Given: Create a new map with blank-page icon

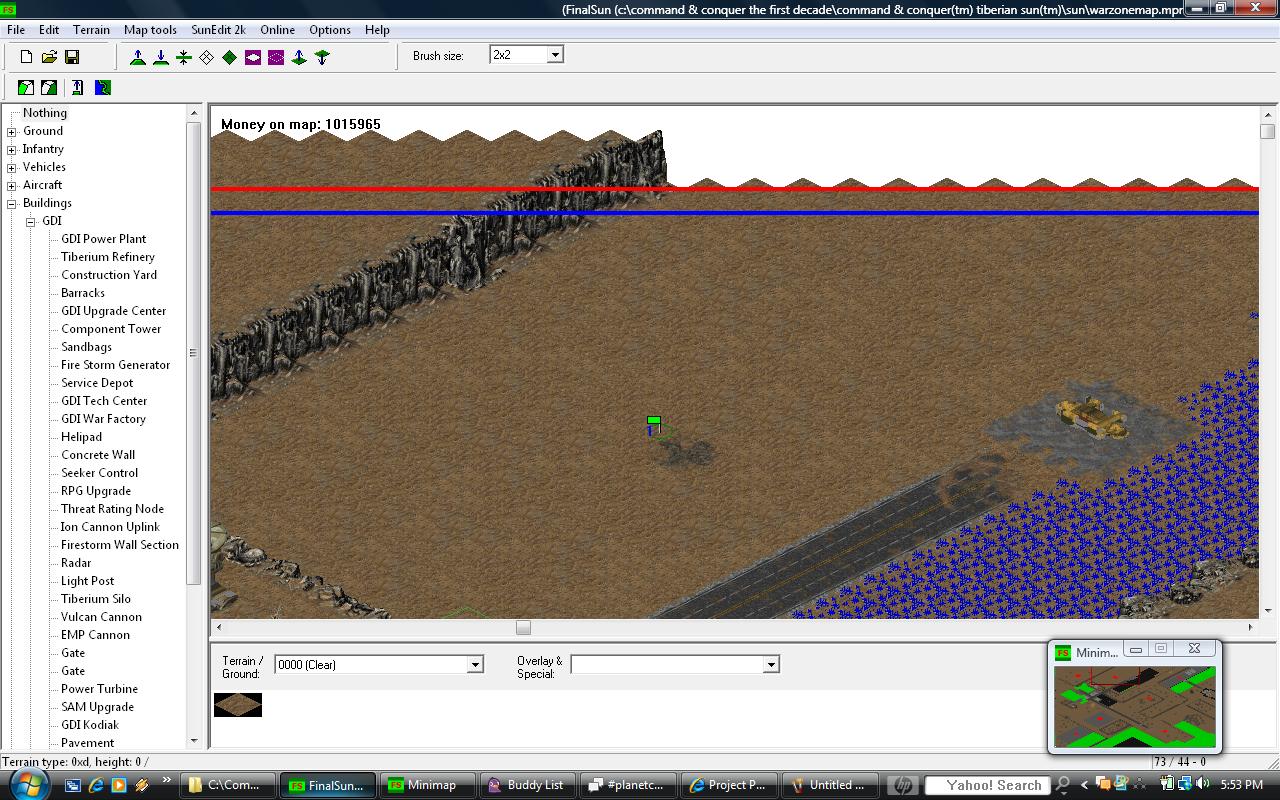Looking at the screenshot, I should pos(26,57).
